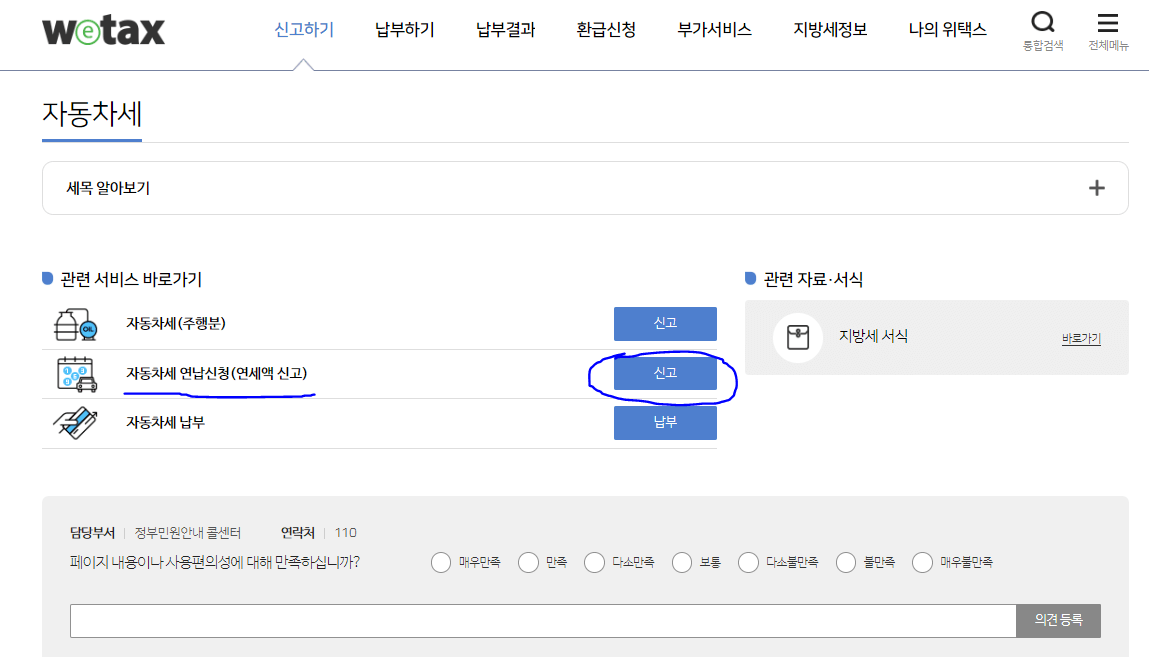Click the wetax logo
The height and width of the screenshot is (657, 1149).
[103, 30]
